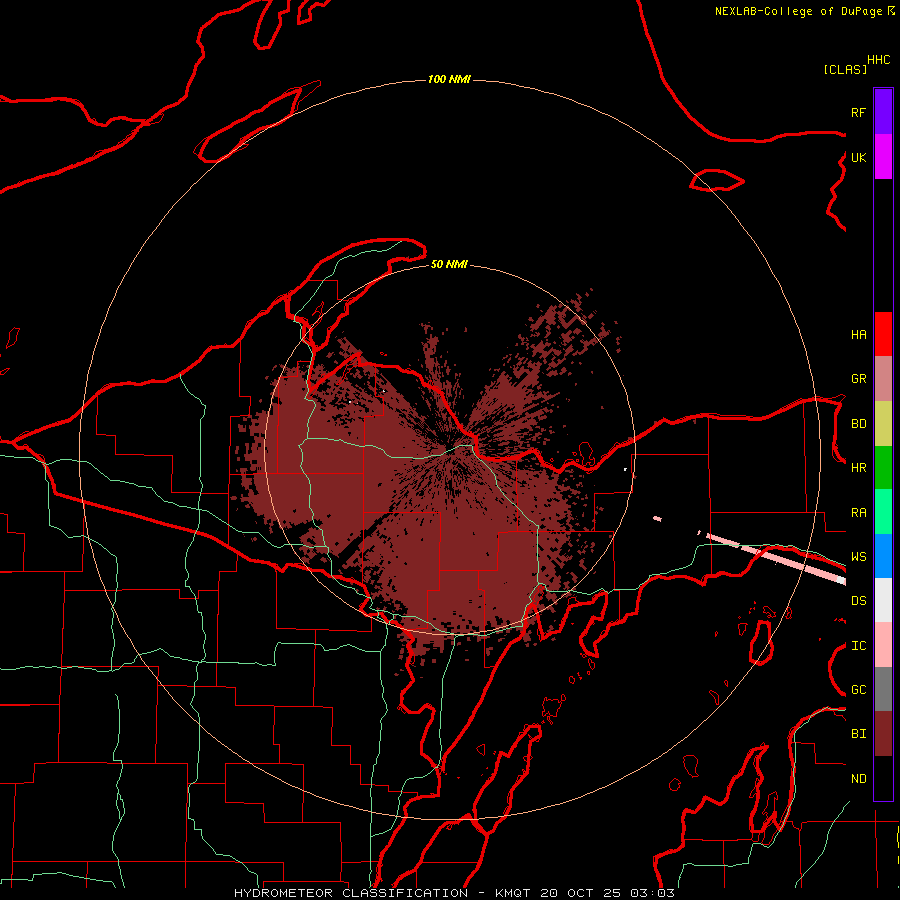Click the HA red legend swatch
The image size is (900, 900).
point(883,334)
